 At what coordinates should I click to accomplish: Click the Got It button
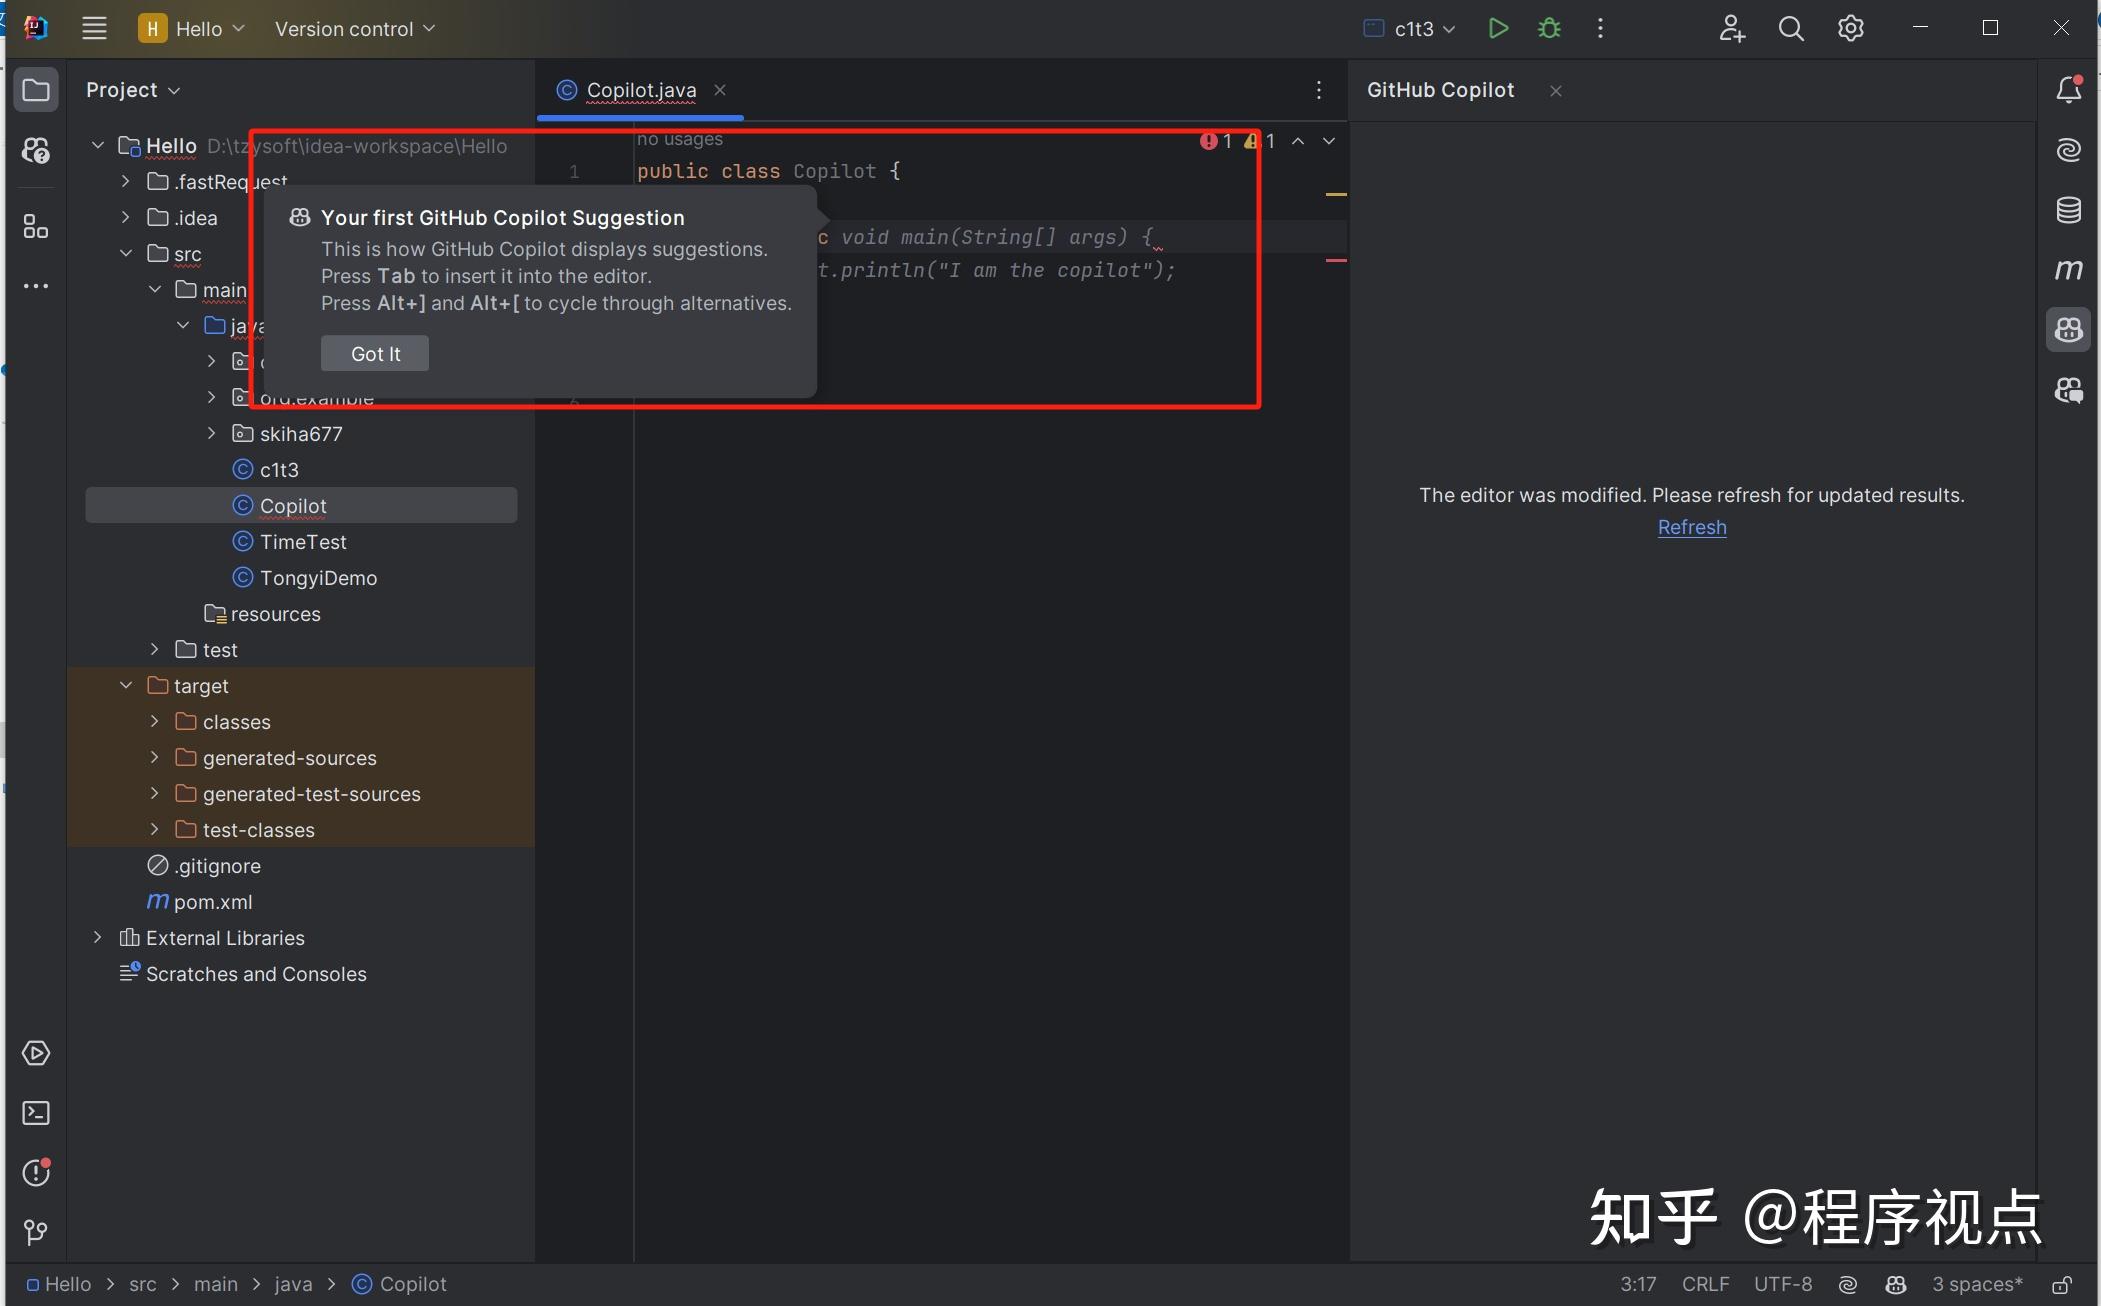[x=374, y=353]
